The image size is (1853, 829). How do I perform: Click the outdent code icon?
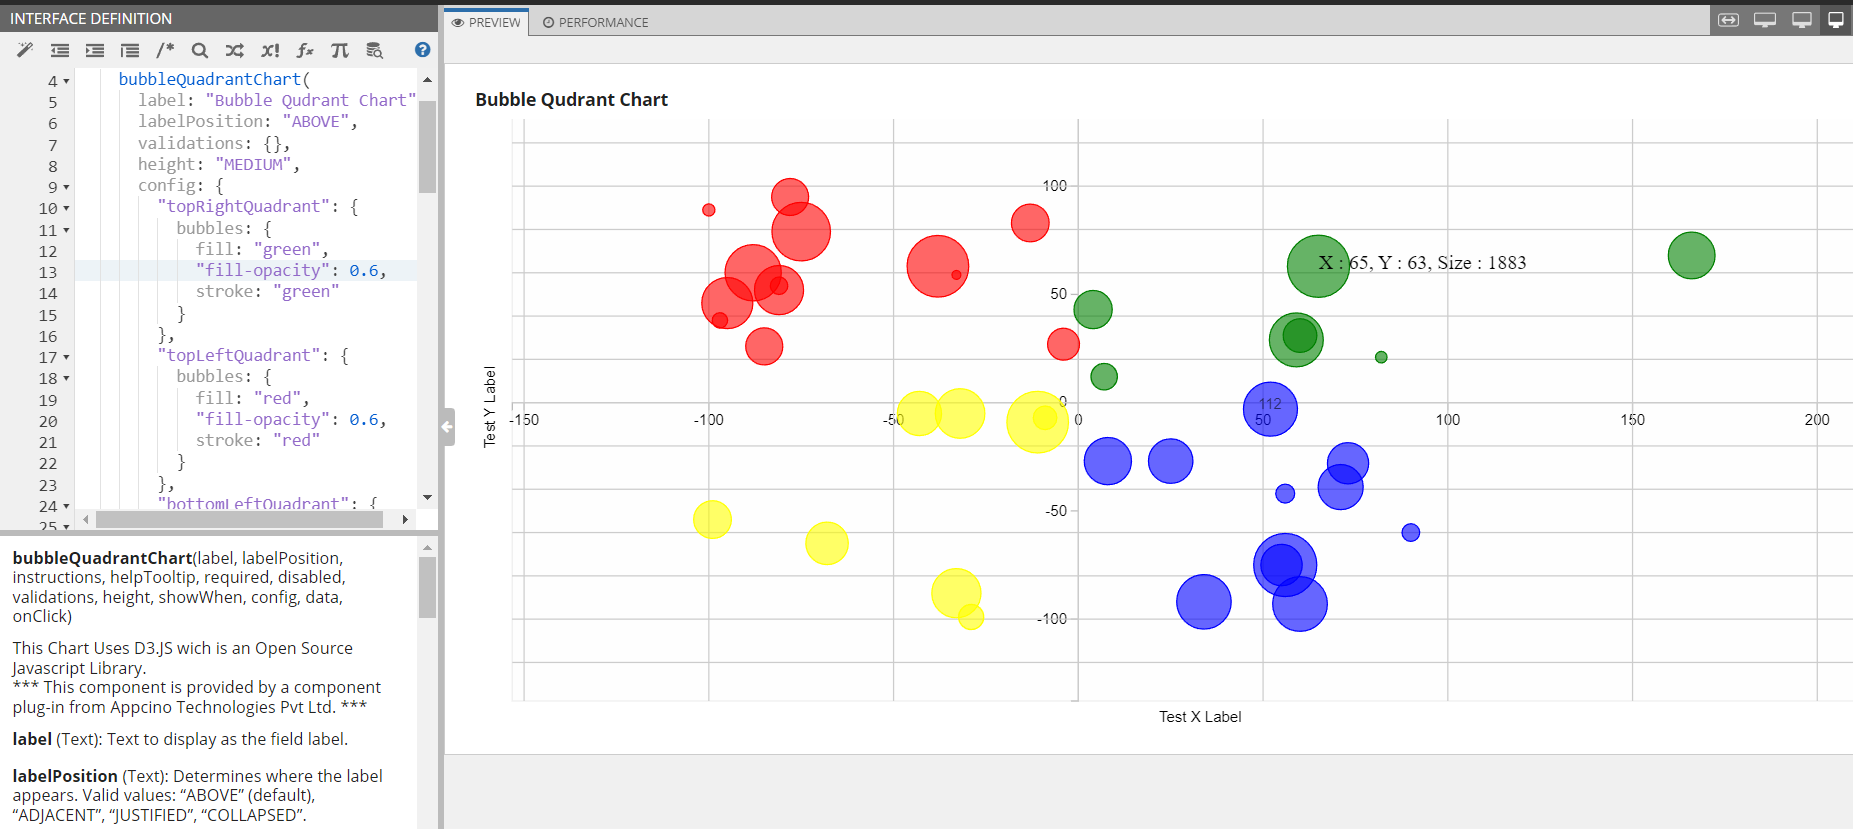[x=60, y=50]
